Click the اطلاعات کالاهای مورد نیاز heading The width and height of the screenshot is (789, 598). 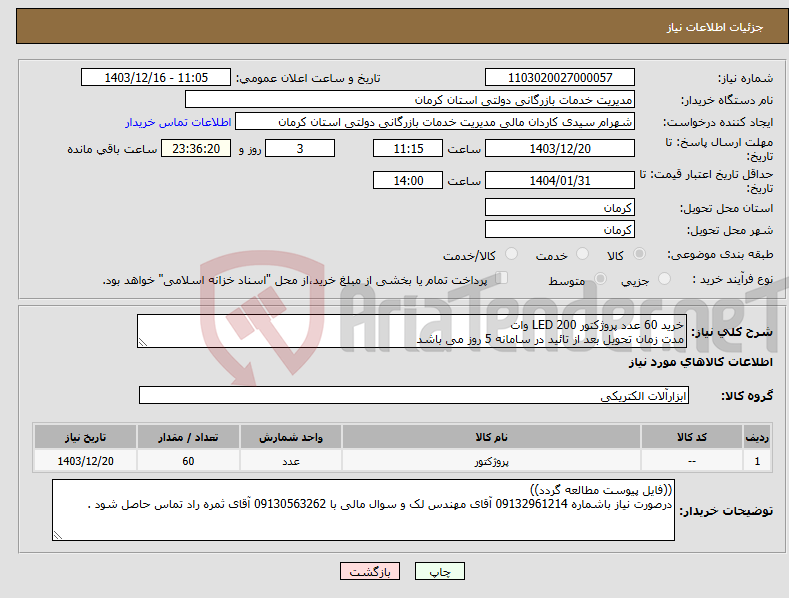point(700,362)
